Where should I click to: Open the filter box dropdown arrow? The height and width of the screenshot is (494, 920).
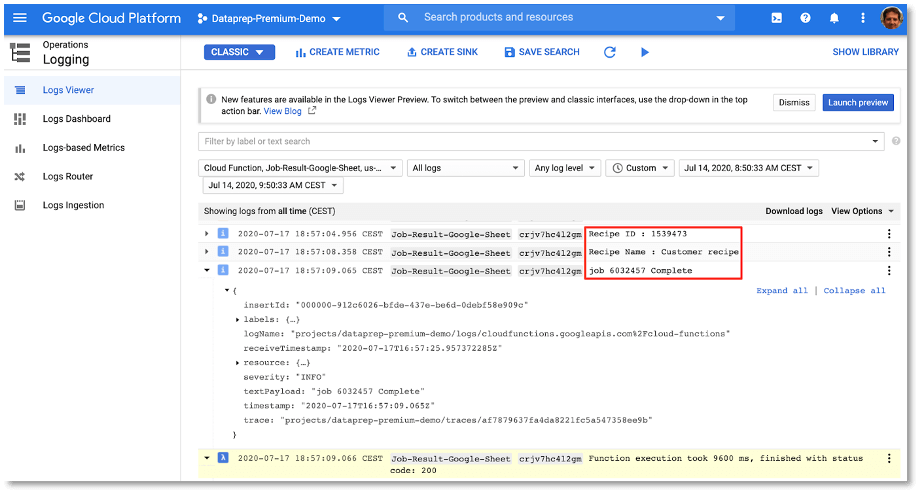click(875, 141)
